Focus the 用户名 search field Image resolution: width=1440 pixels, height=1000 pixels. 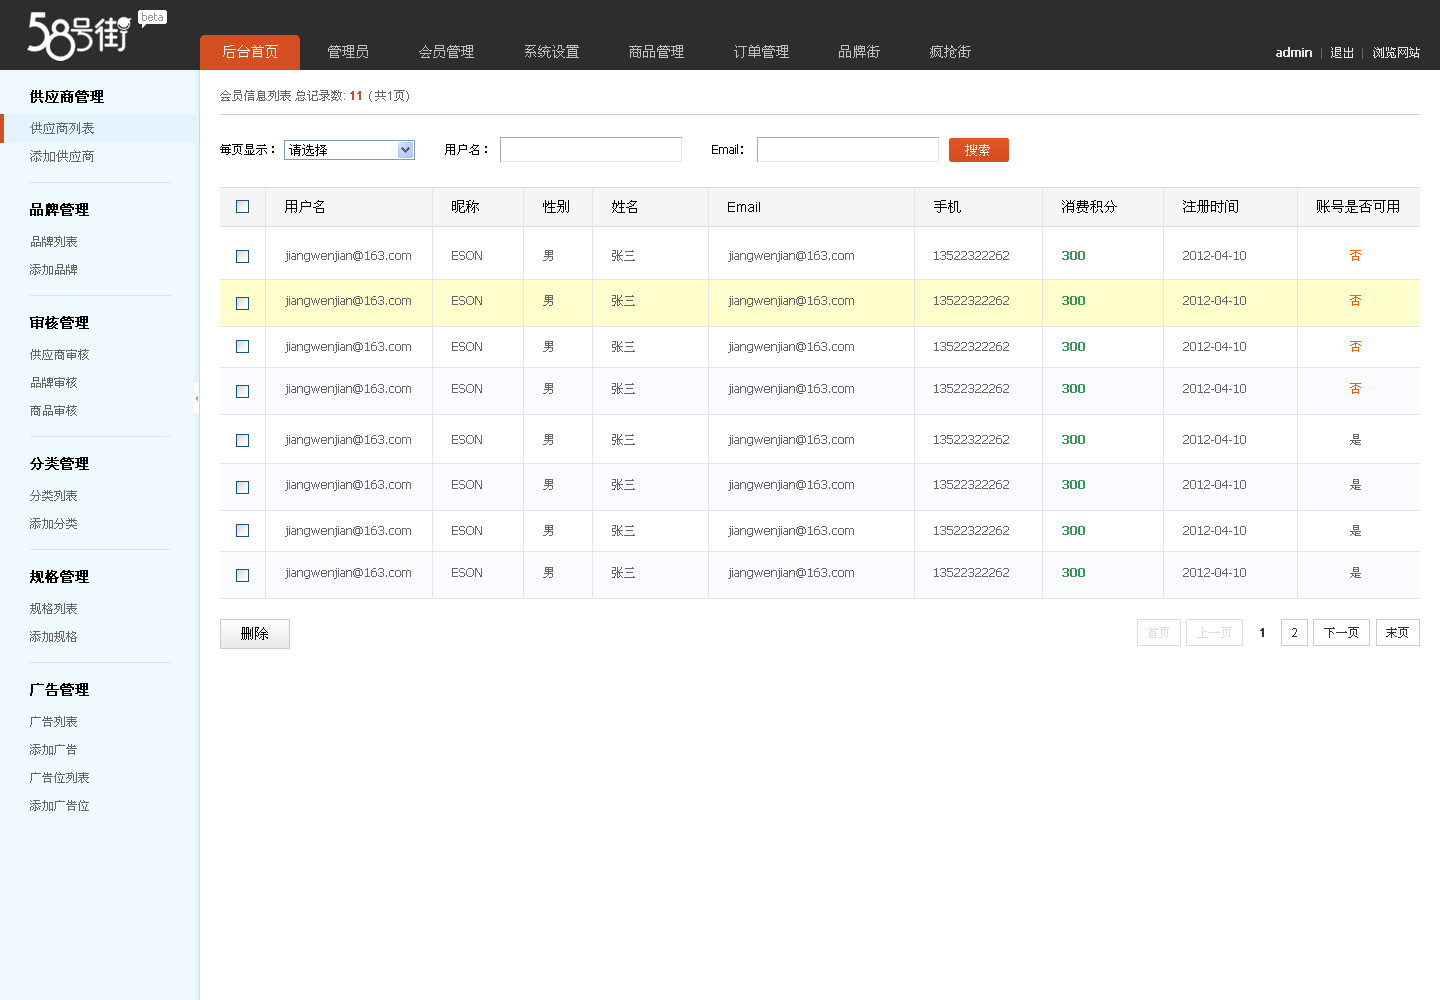coord(591,150)
